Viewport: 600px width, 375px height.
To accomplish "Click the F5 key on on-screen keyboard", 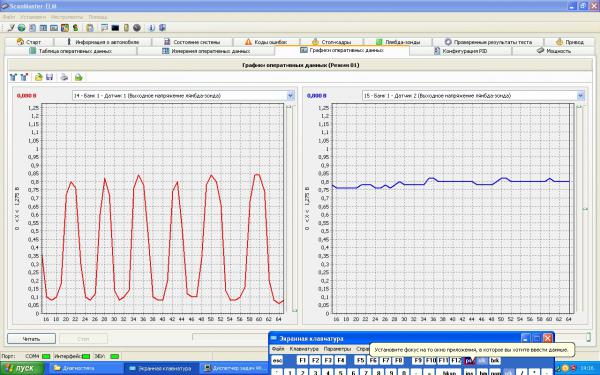I will click(360, 360).
